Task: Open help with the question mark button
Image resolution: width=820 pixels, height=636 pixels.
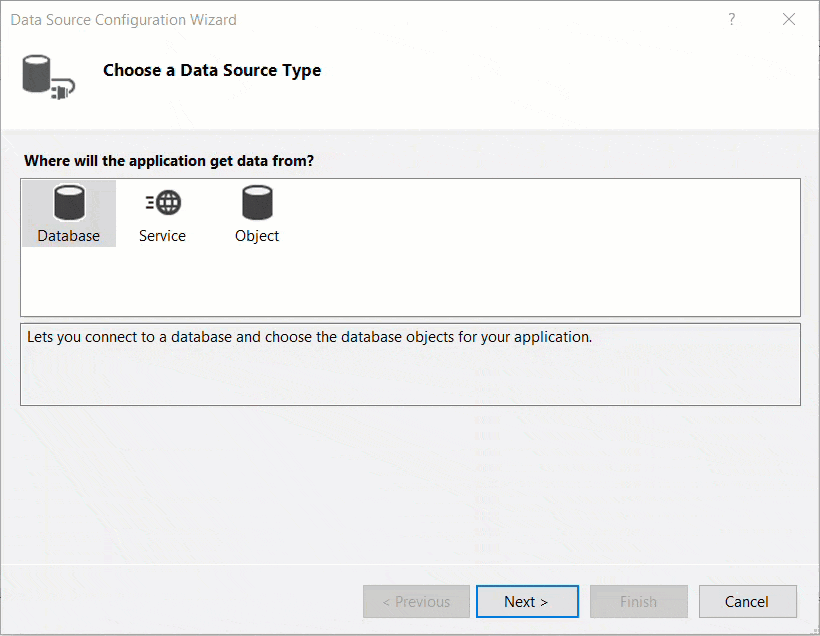Action: (732, 19)
